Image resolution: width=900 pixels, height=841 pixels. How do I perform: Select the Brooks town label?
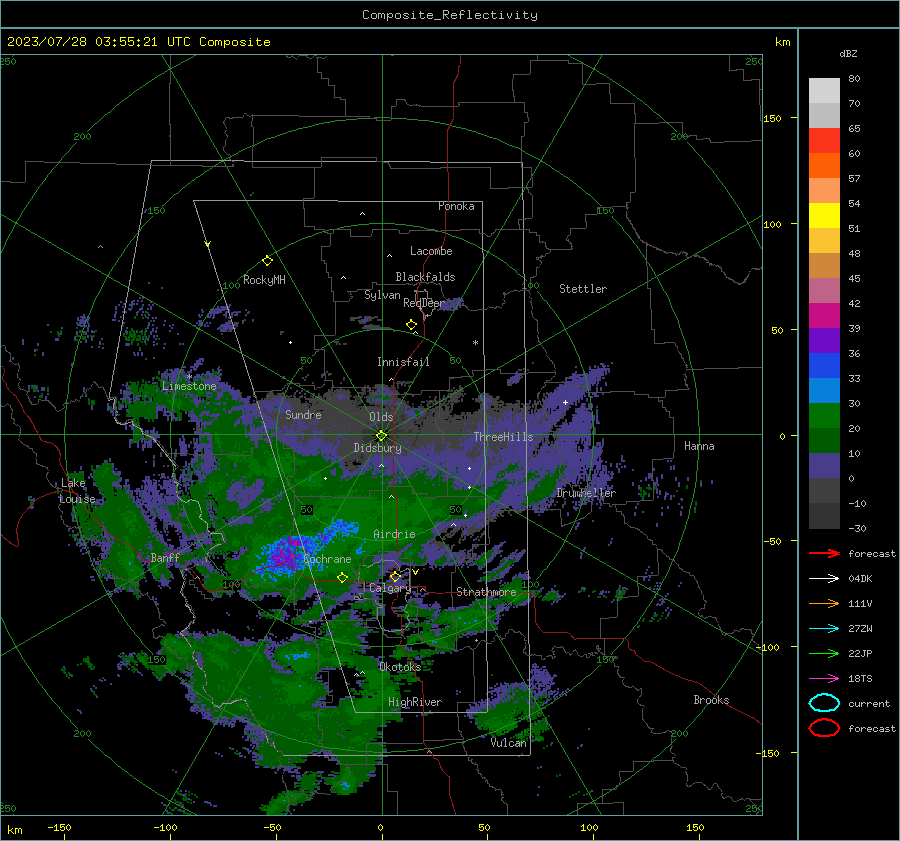pos(711,700)
